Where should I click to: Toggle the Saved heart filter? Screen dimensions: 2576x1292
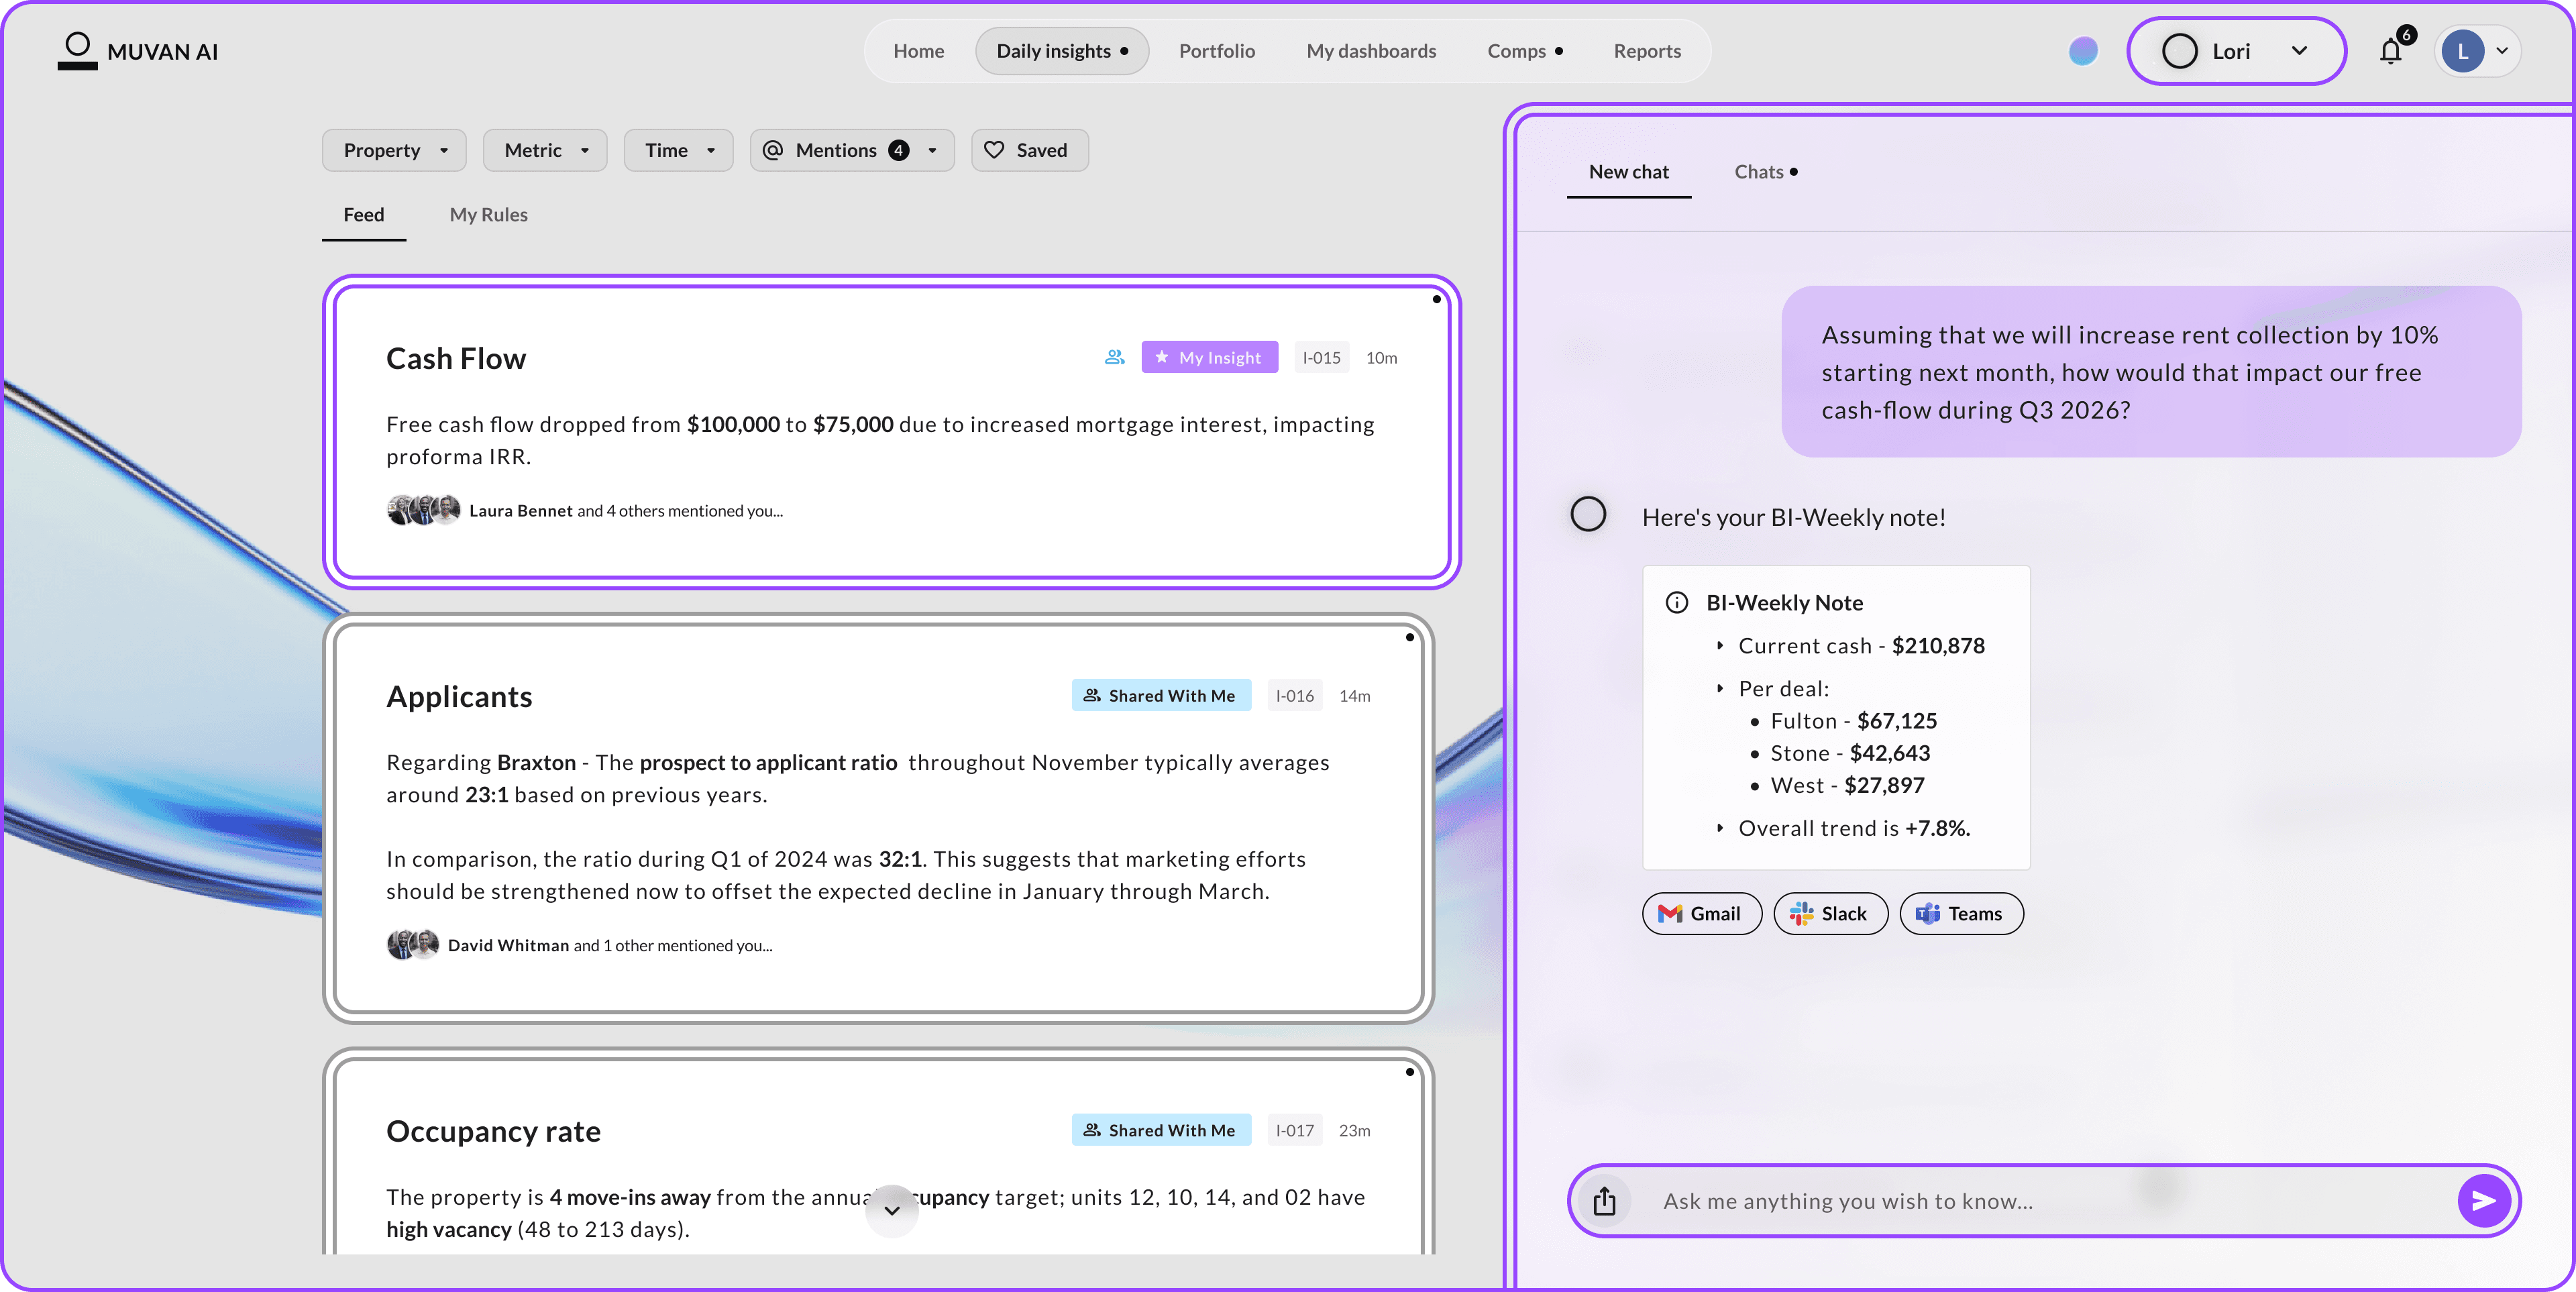(x=1029, y=150)
